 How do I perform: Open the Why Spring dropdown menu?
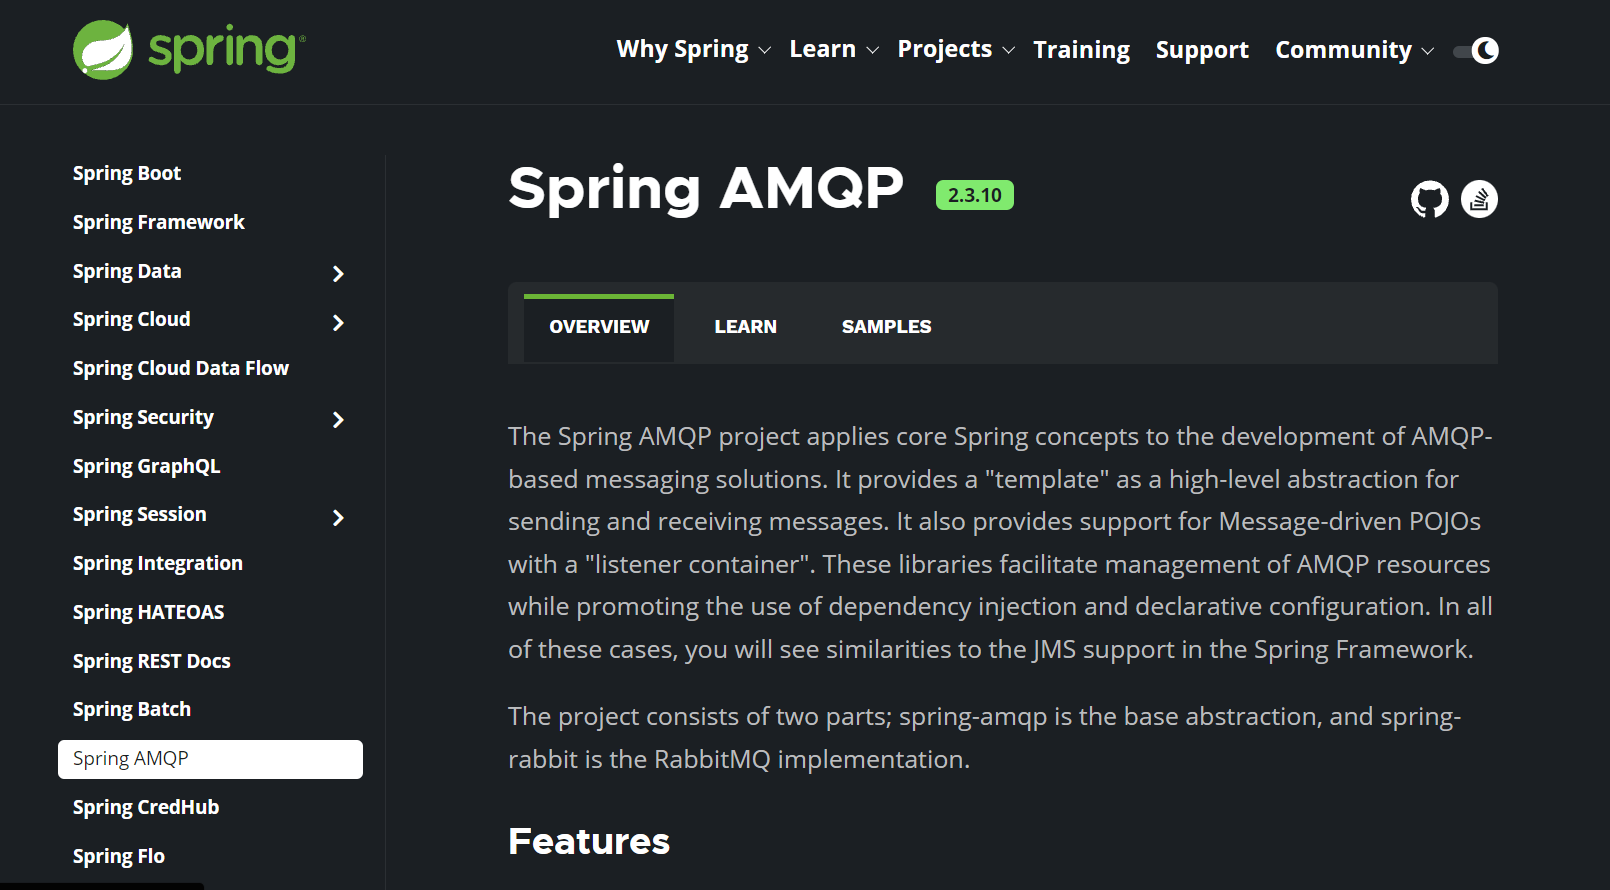click(x=693, y=50)
